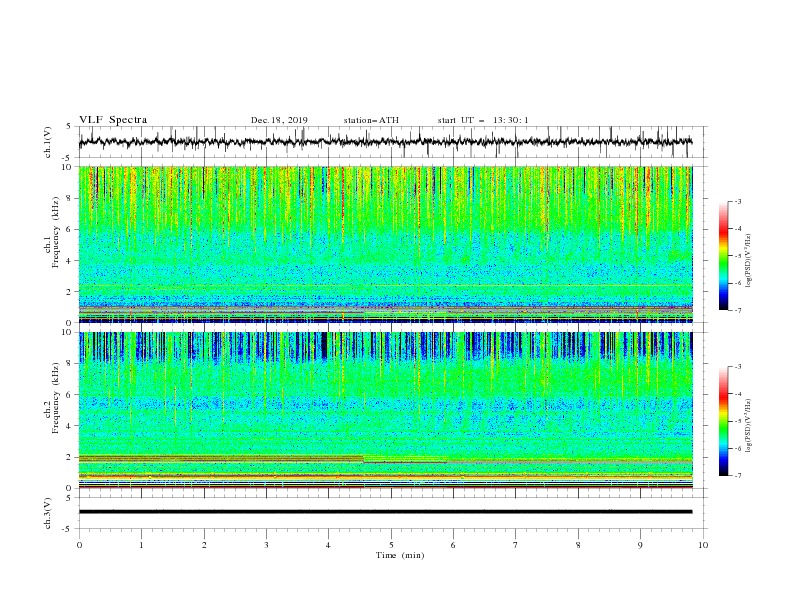Click the "ch.3(V)" axis label

point(48,513)
